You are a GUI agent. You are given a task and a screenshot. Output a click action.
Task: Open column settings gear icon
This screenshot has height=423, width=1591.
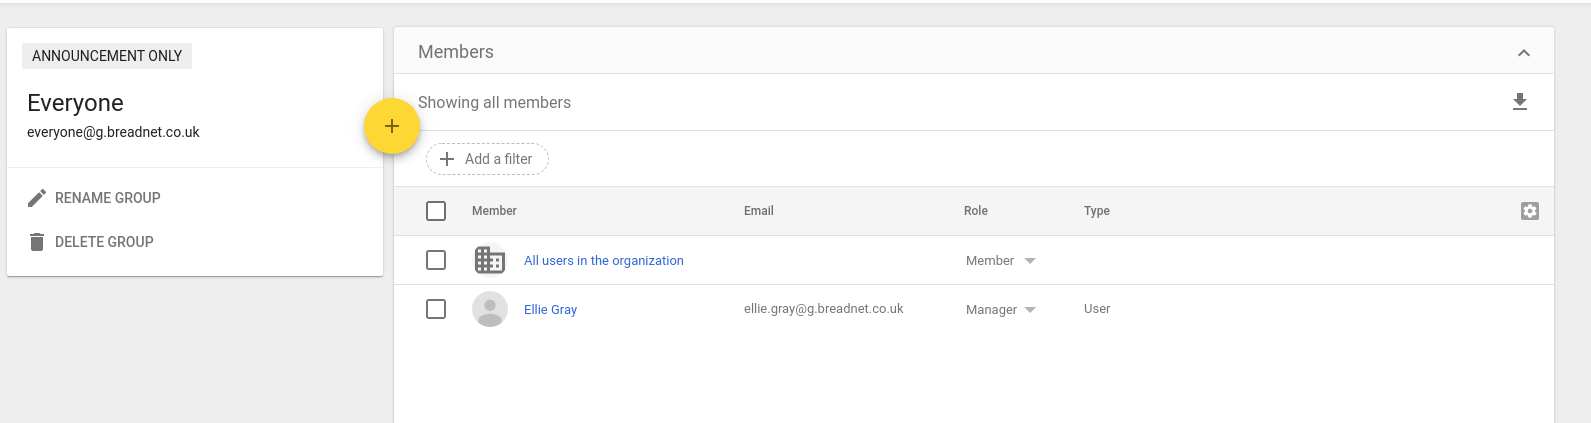pyautogui.click(x=1529, y=211)
